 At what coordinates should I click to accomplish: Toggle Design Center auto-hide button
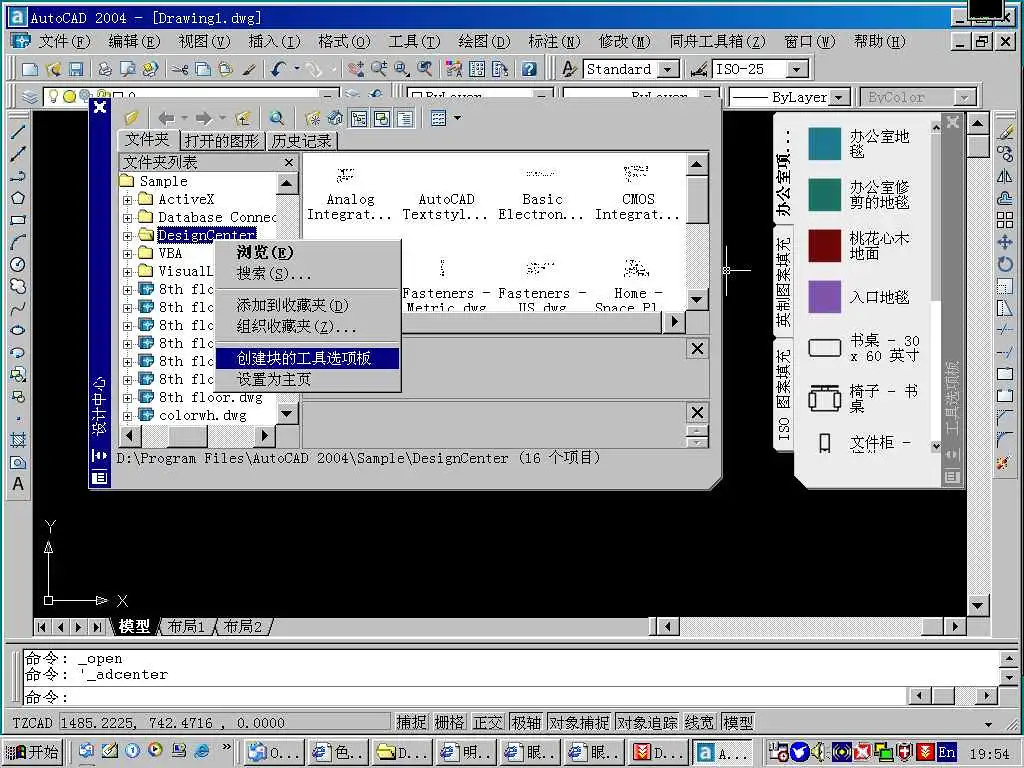coord(99,455)
